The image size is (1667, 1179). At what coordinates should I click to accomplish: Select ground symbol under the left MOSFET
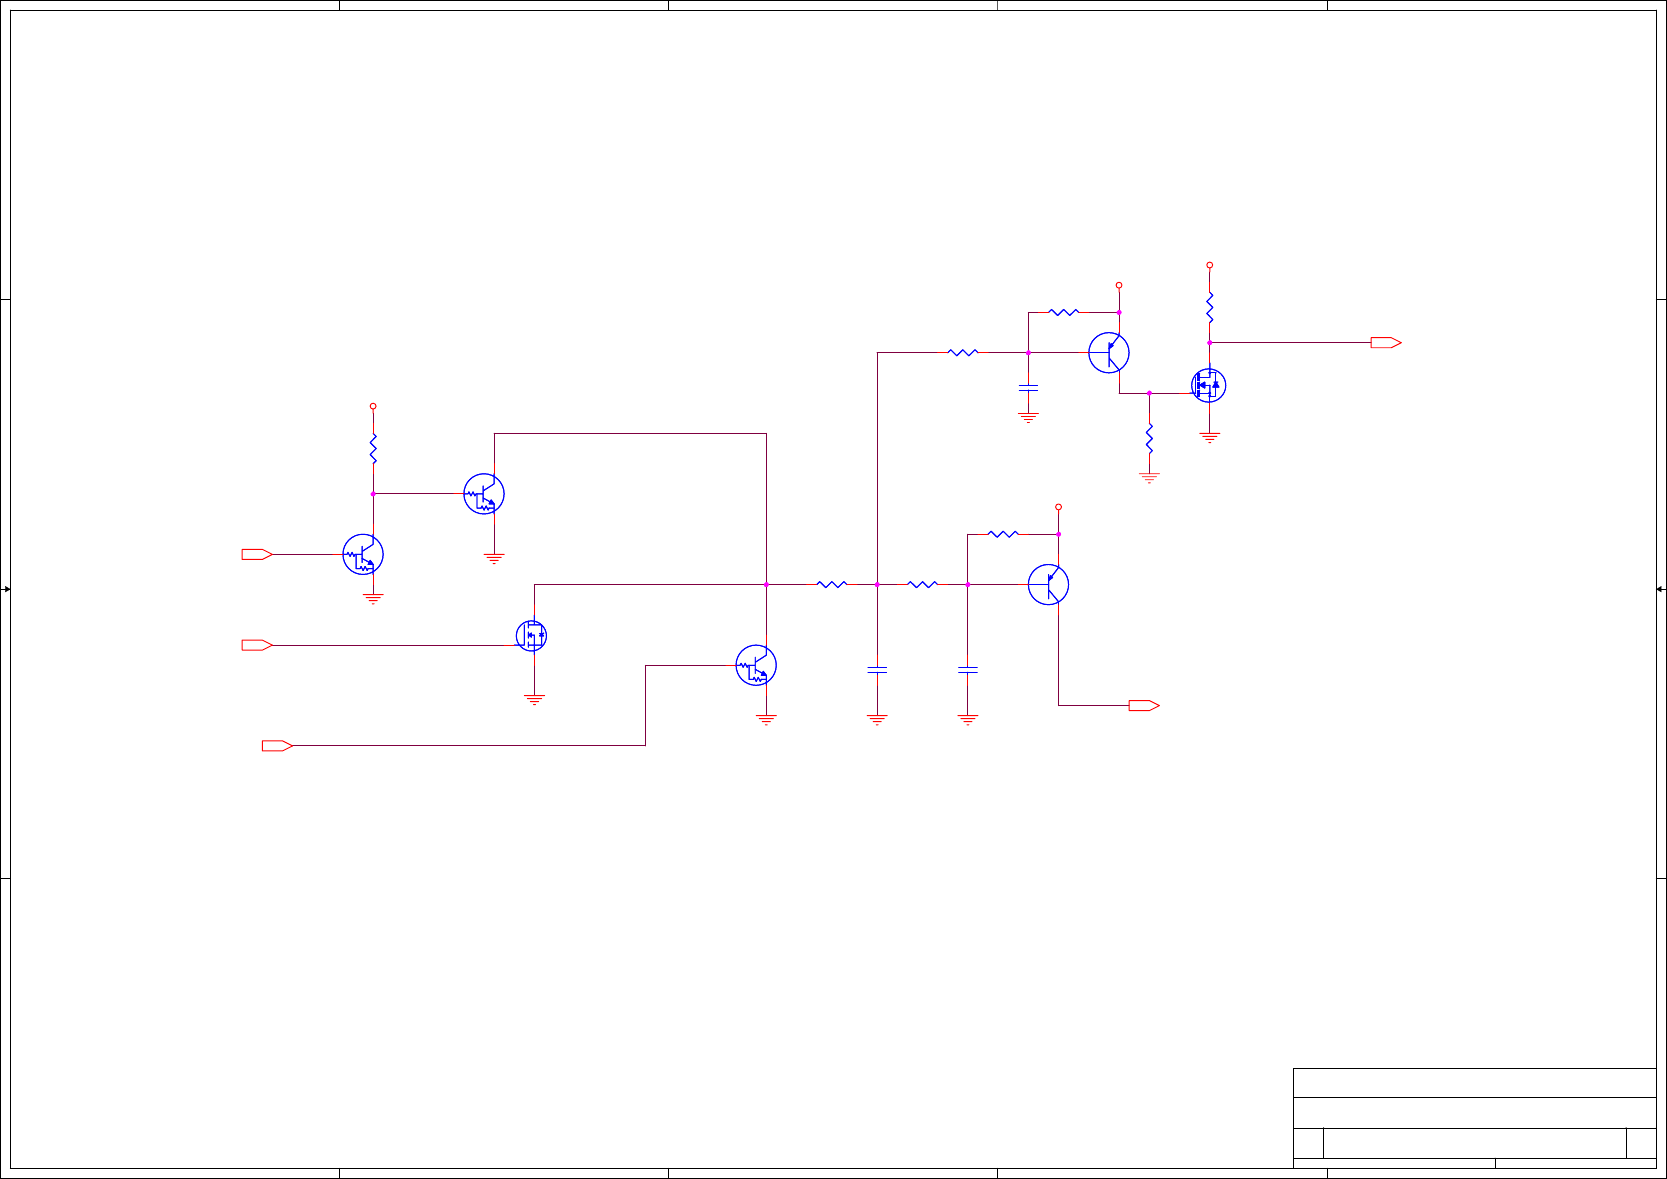click(x=534, y=700)
